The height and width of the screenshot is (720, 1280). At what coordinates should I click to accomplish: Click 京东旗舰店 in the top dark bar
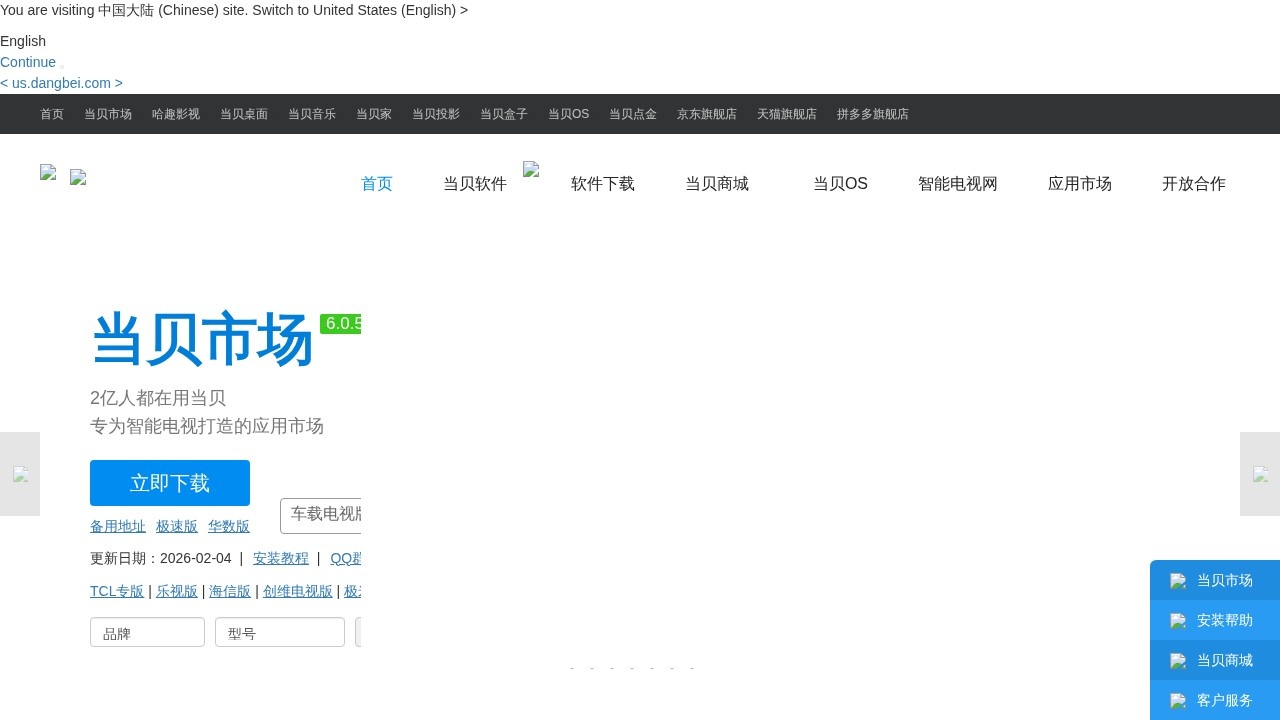(x=706, y=114)
